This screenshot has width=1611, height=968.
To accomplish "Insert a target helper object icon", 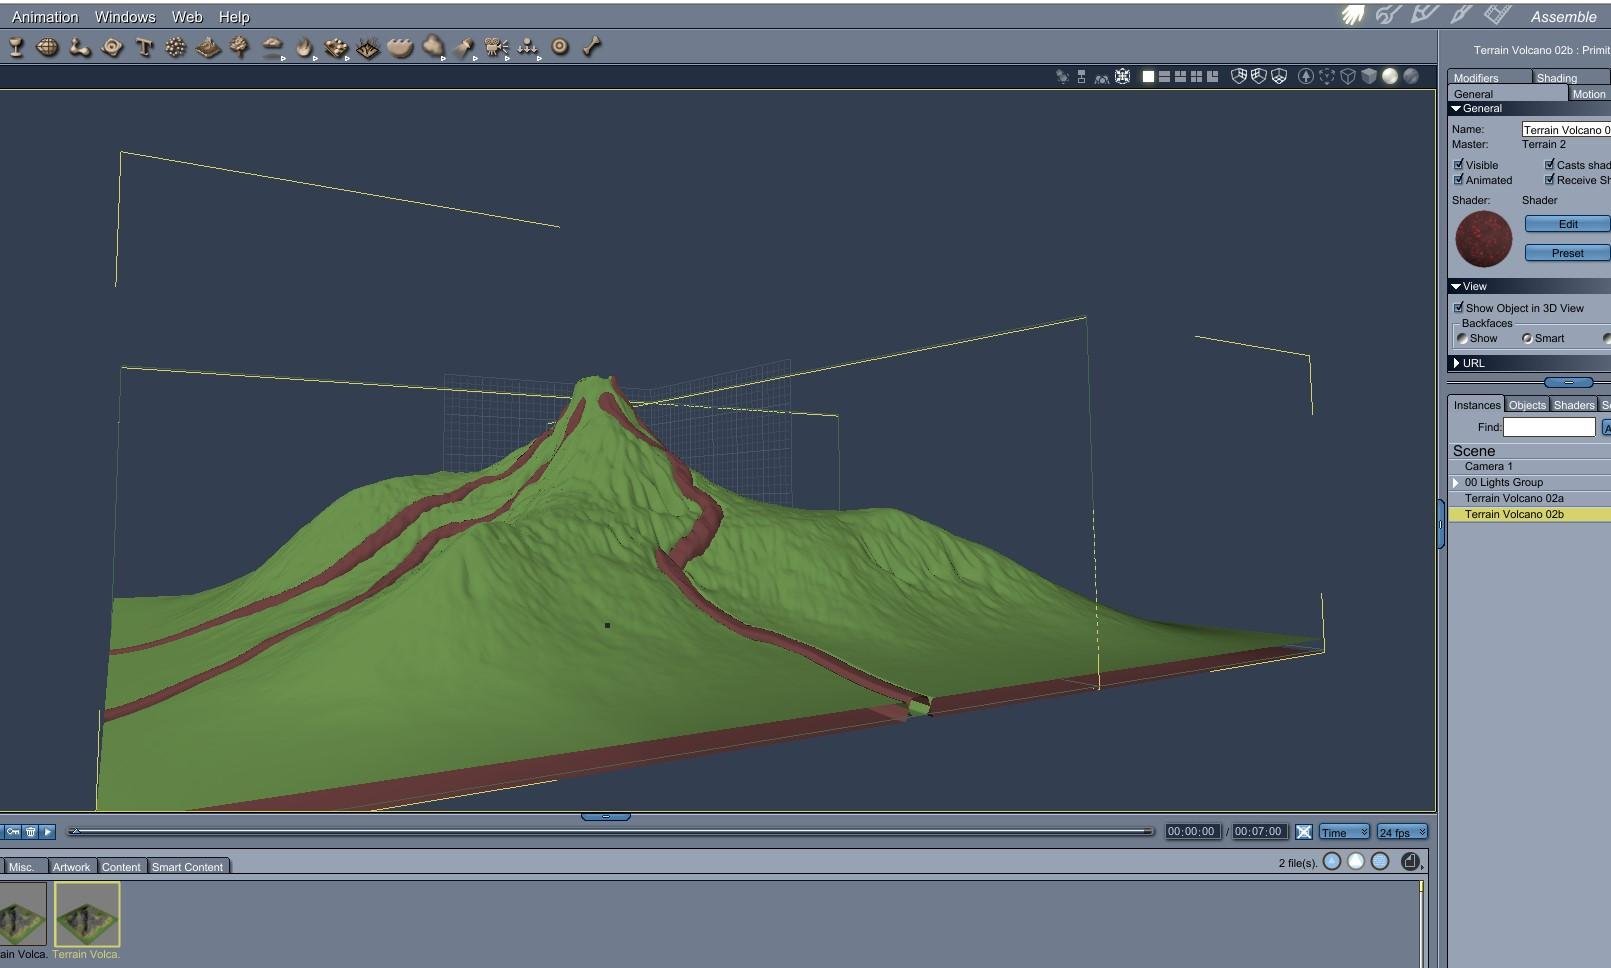I will (x=560, y=47).
